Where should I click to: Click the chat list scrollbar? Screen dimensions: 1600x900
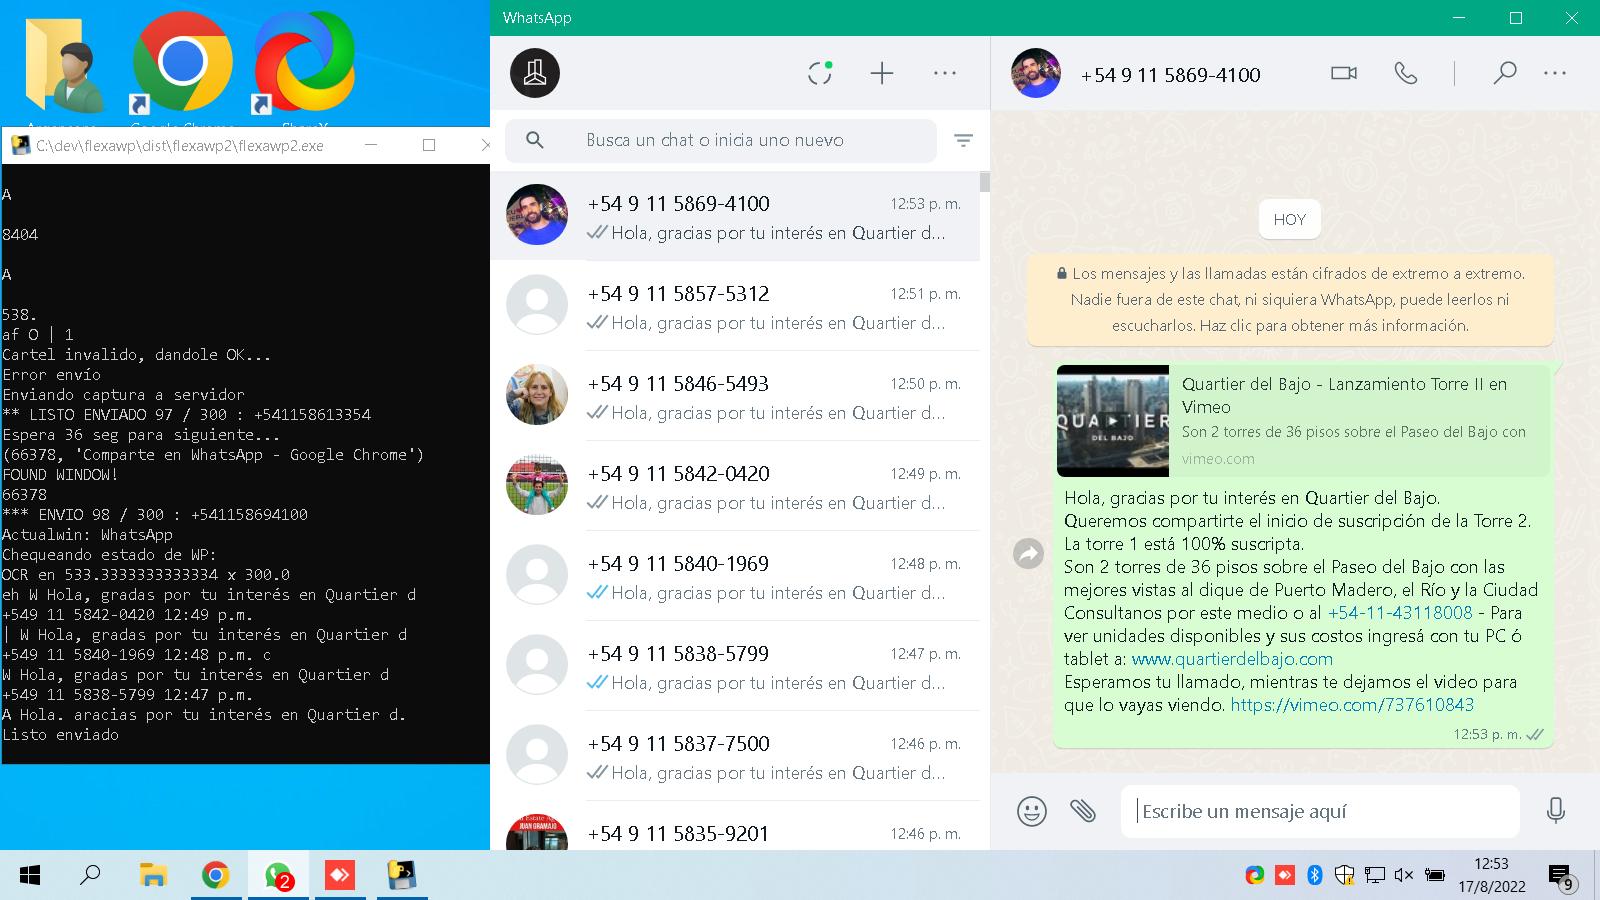coord(985,182)
